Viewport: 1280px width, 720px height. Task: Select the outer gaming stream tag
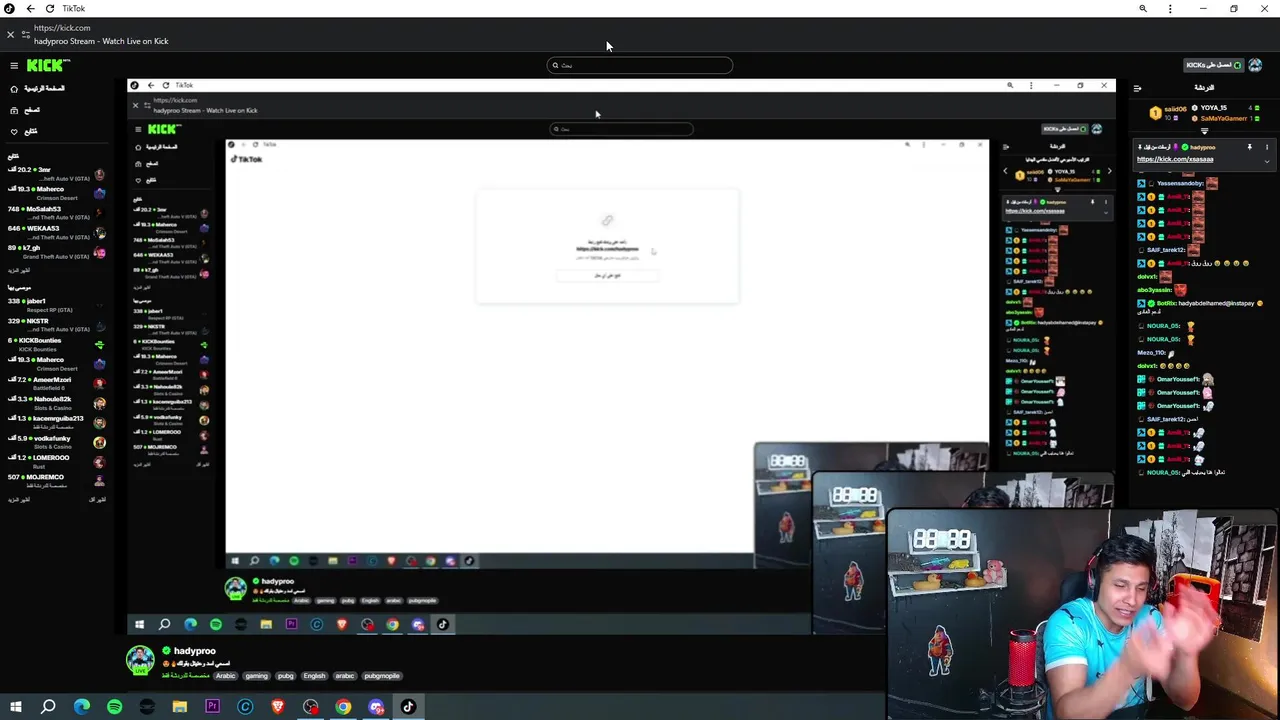coord(257,676)
